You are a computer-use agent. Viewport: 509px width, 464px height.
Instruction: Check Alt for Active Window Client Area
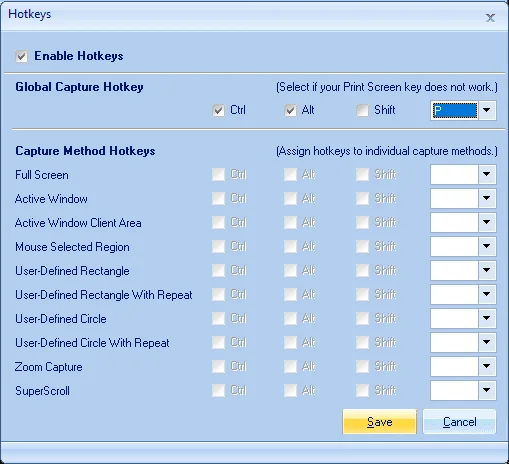pyautogui.click(x=290, y=222)
